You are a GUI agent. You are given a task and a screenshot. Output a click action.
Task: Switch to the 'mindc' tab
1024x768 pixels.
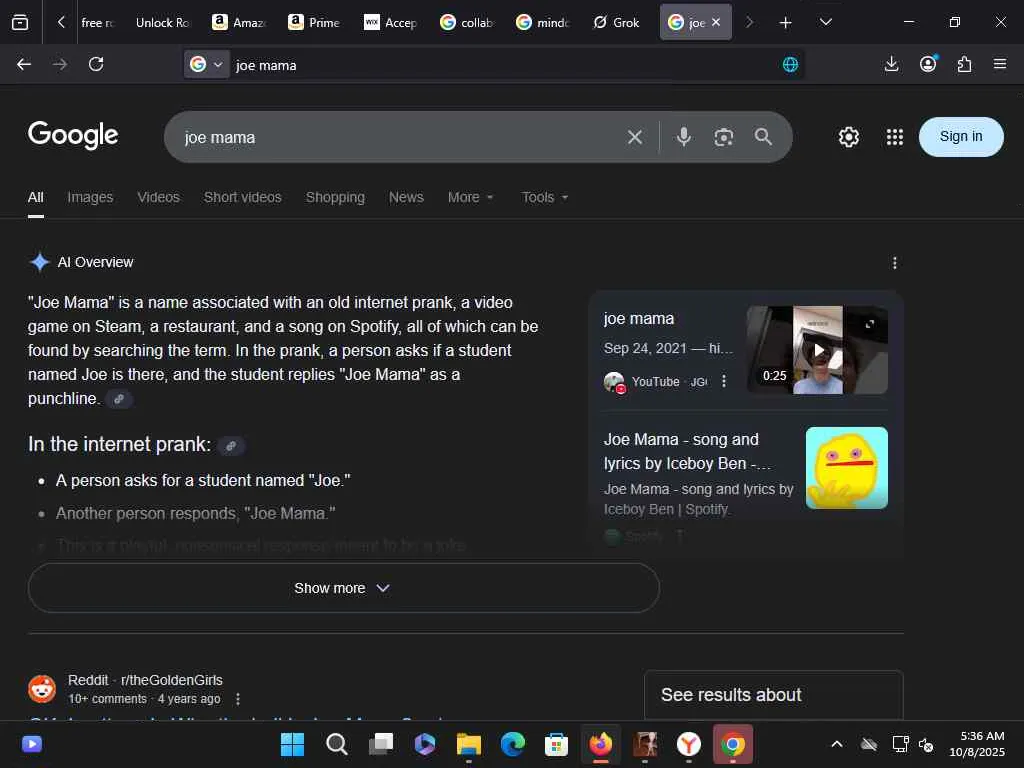(541, 22)
